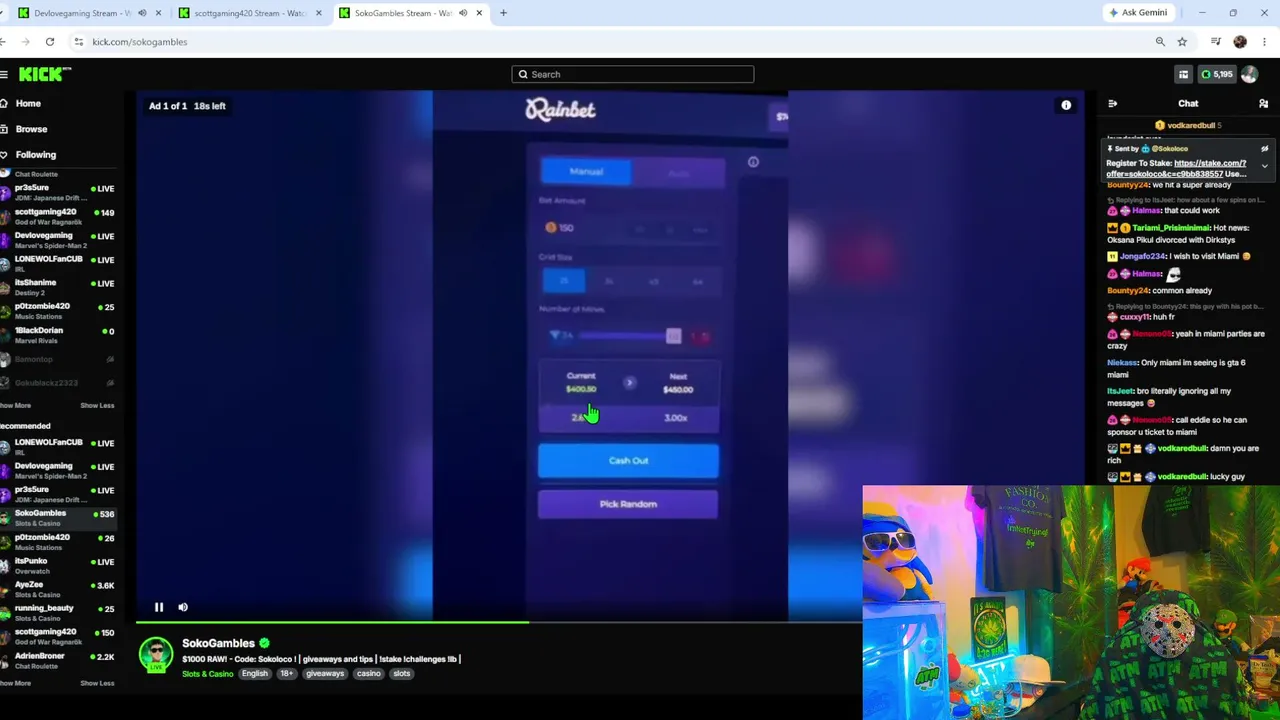Screen dimensions: 1280x720
Task: Pause the video ad
Action: point(158,607)
